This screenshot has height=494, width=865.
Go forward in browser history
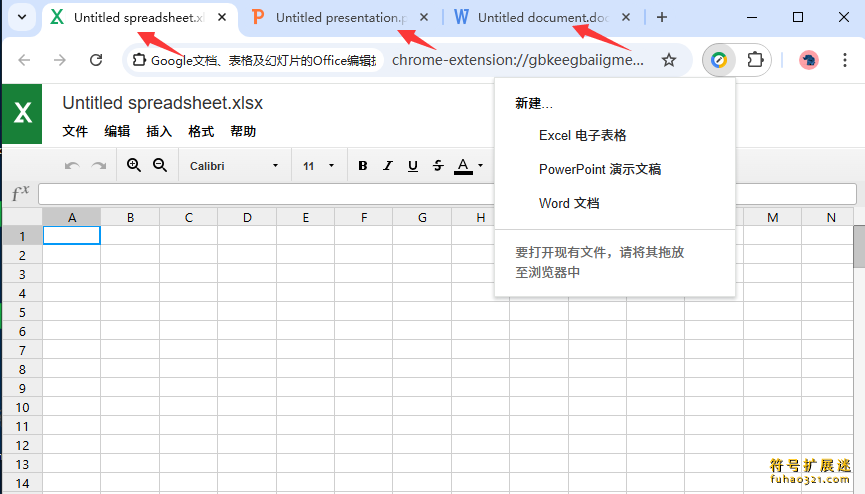pyautogui.click(x=60, y=60)
